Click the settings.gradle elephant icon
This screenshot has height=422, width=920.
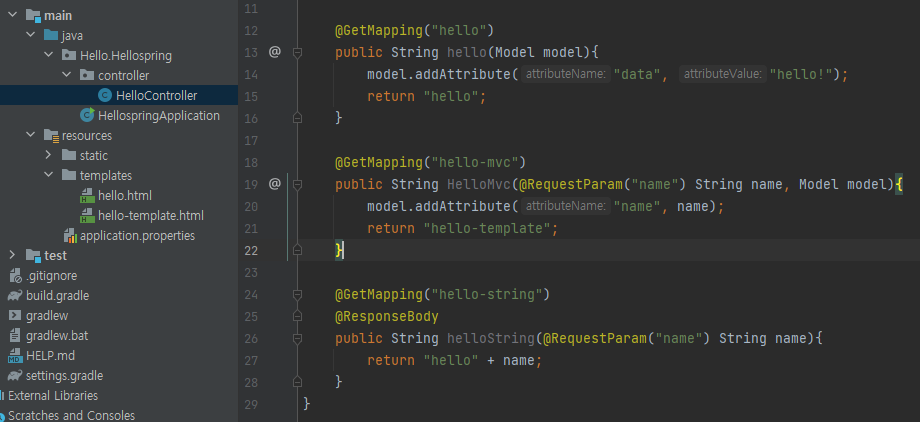[x=15, y=375]
